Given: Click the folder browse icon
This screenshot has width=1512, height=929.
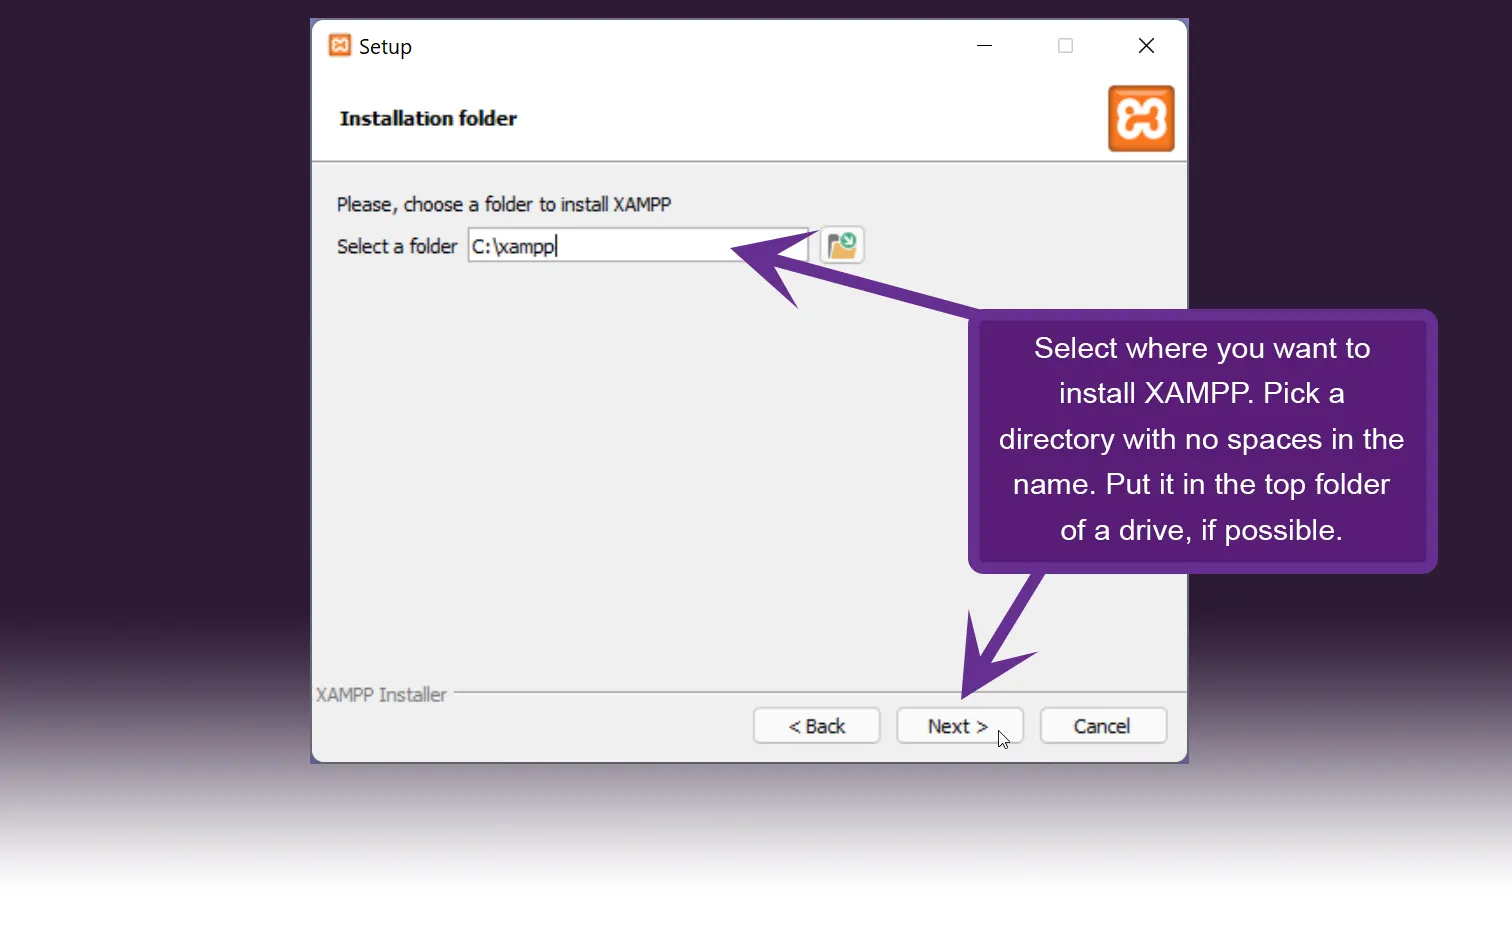Looking at the screenshot, I should pyautogui.click(x=842, y=245).
